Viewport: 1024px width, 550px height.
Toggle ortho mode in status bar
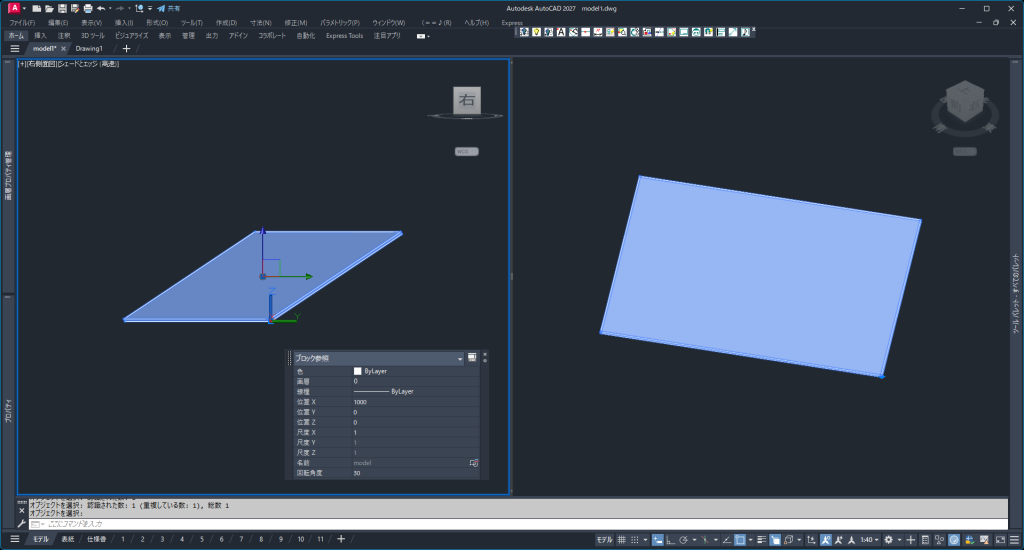pyautogui.click(x=670, y=539)
